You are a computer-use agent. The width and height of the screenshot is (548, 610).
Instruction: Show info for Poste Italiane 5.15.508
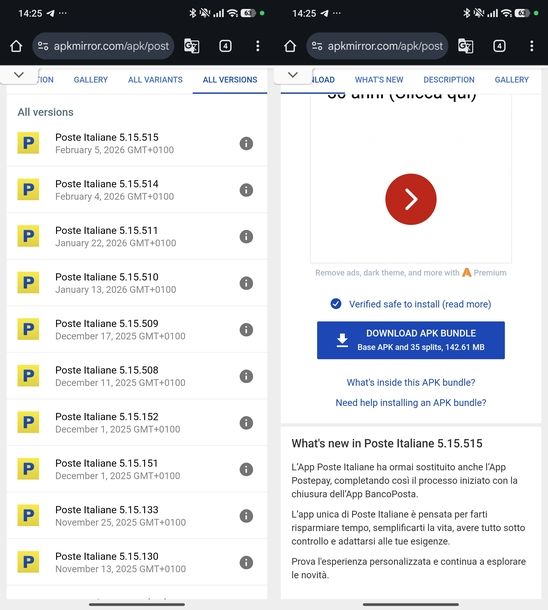(x=246, y=376)
